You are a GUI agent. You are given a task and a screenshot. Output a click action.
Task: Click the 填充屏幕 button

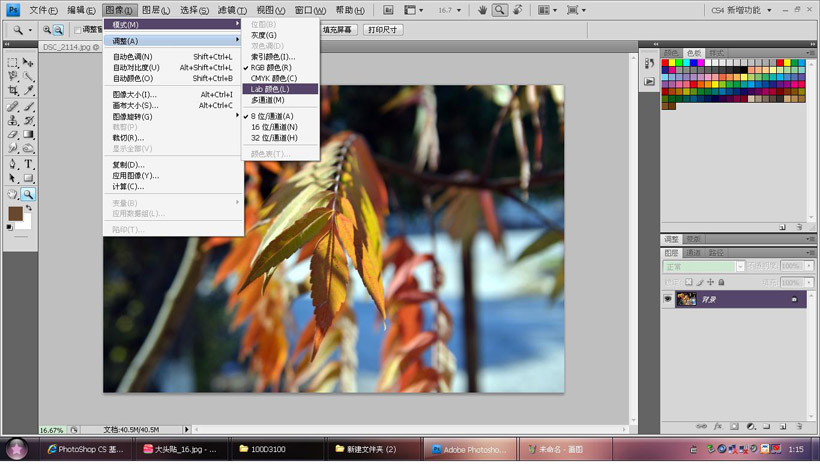click(337, 30)
